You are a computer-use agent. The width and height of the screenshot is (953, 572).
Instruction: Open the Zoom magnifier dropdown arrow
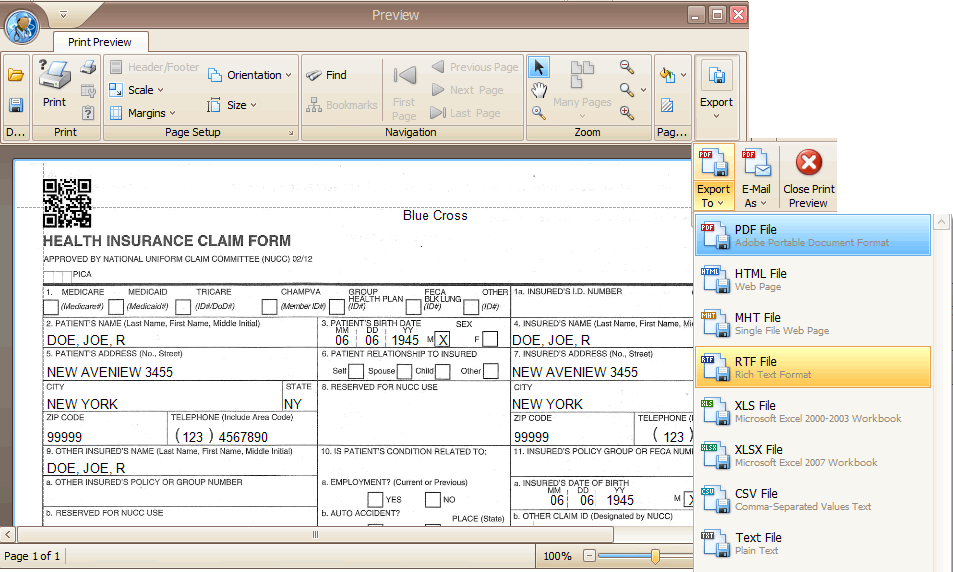(x=644, y=90)
